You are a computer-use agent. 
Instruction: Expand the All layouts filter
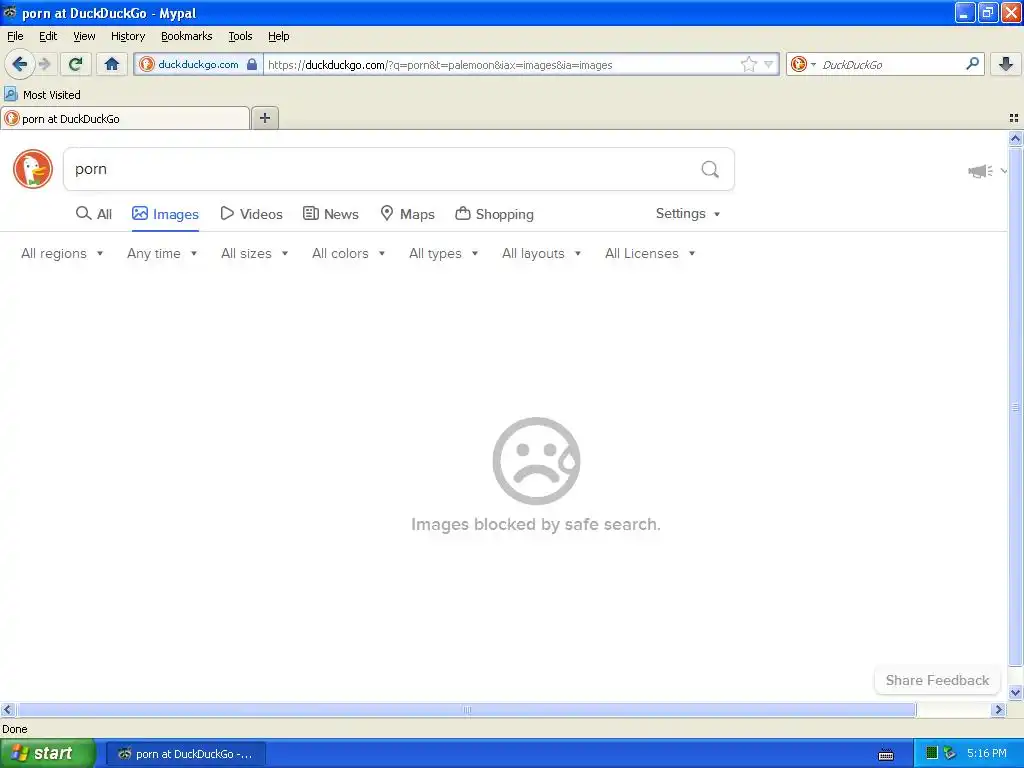tap(541, 253)
